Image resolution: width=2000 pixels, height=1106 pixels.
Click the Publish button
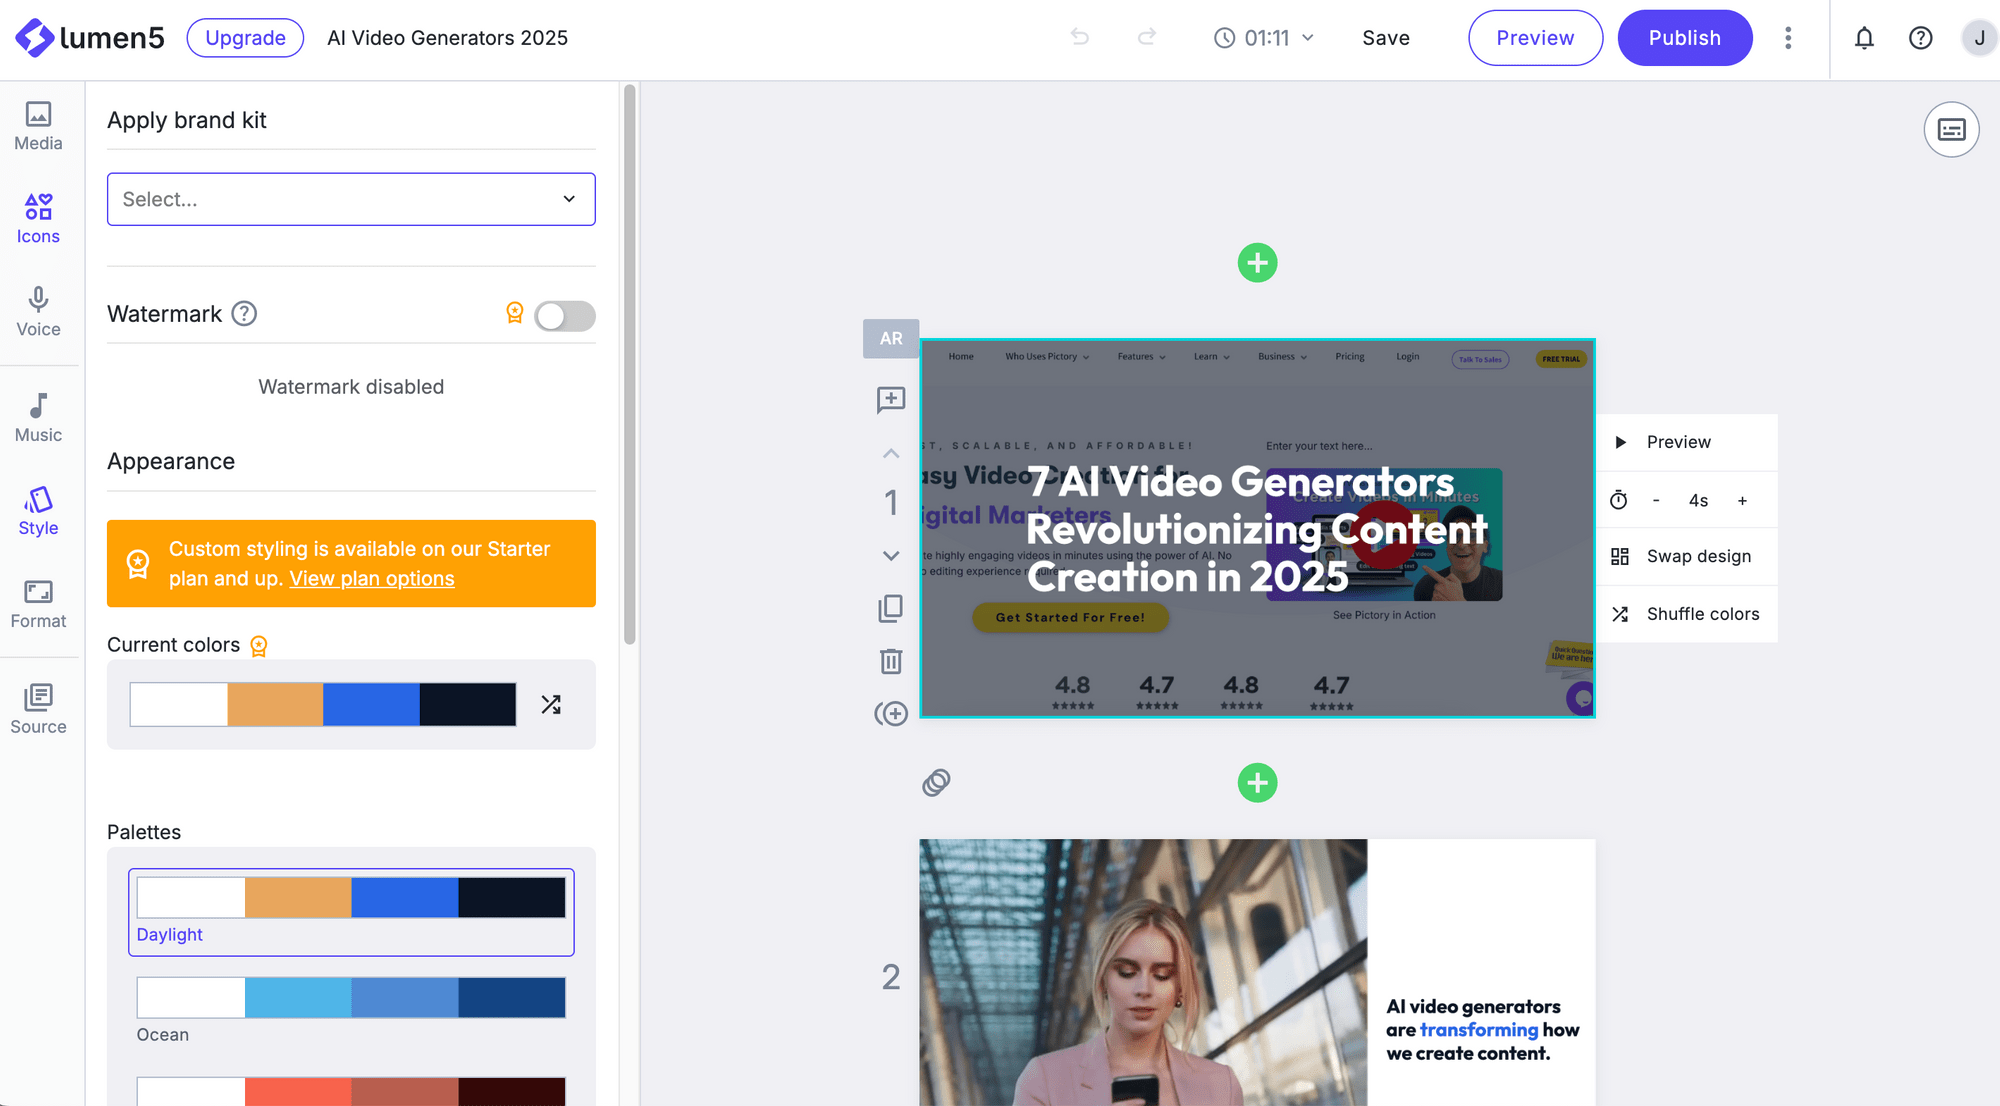click(x=1686, y=37)
